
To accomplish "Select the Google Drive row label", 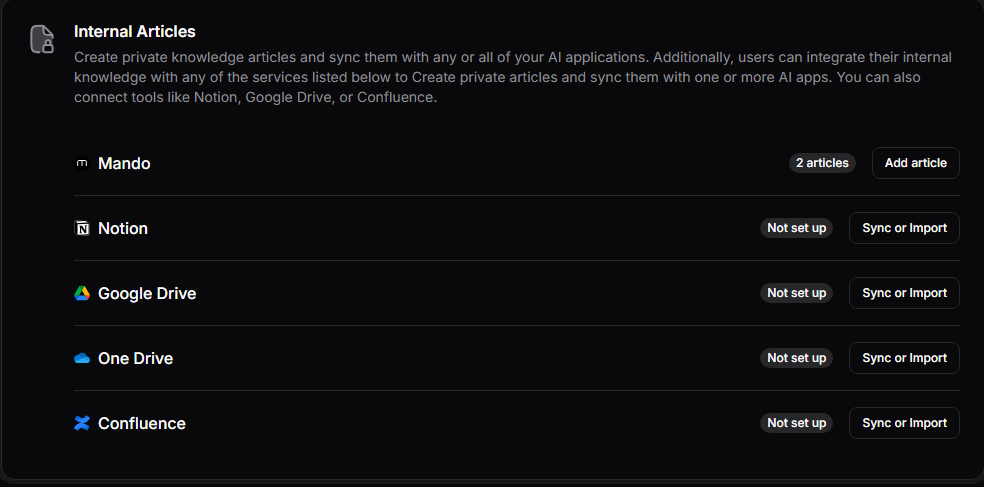I will (147, 293).
